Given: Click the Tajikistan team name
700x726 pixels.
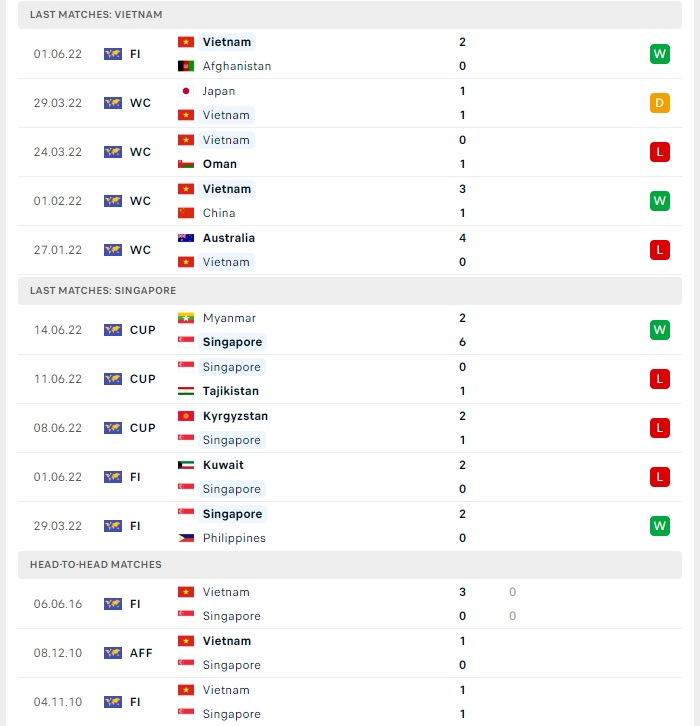Looking at the screenshot, I should (x=231, y=391).
